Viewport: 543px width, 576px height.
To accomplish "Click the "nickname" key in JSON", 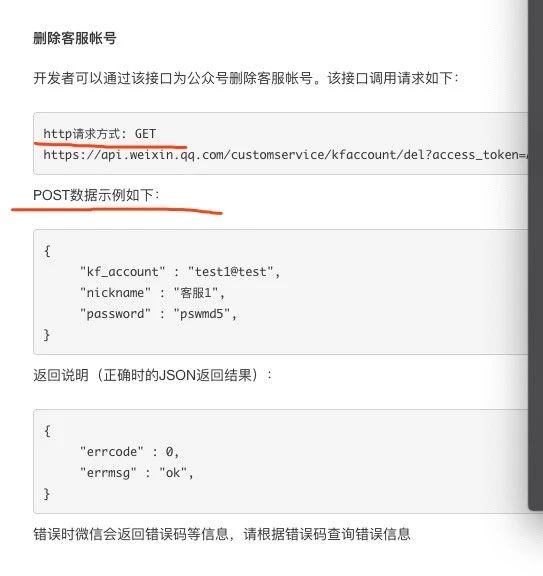I will pos(115,293).
